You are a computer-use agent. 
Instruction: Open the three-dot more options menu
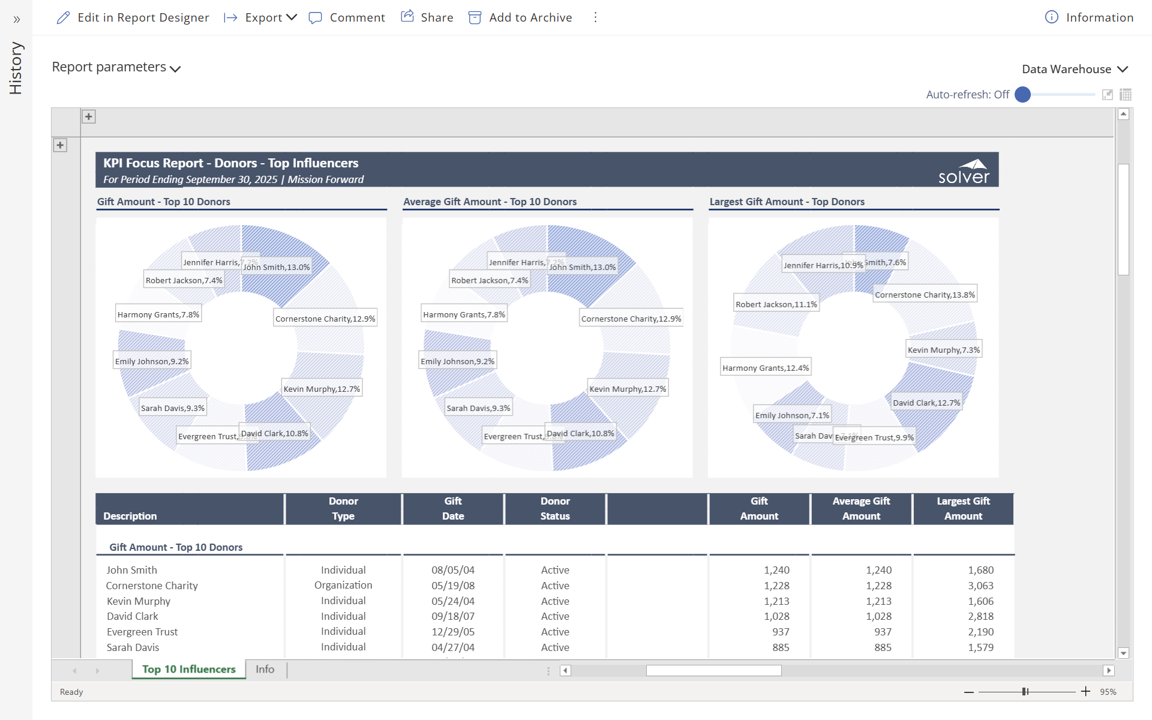pyautogui.click(x=595, y=17)
